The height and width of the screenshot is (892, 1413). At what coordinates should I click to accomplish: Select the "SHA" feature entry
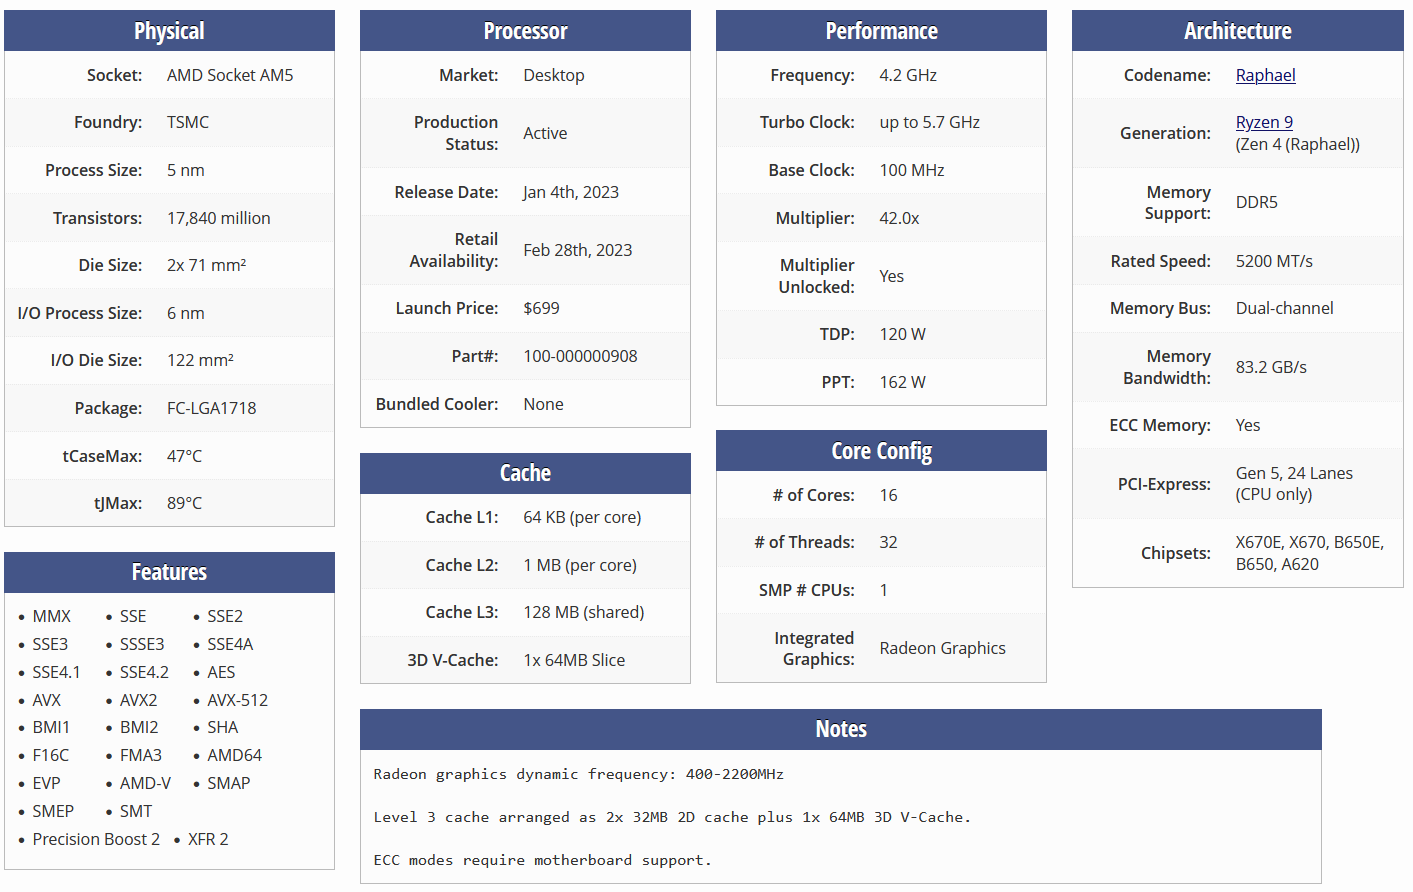[223, 727]
